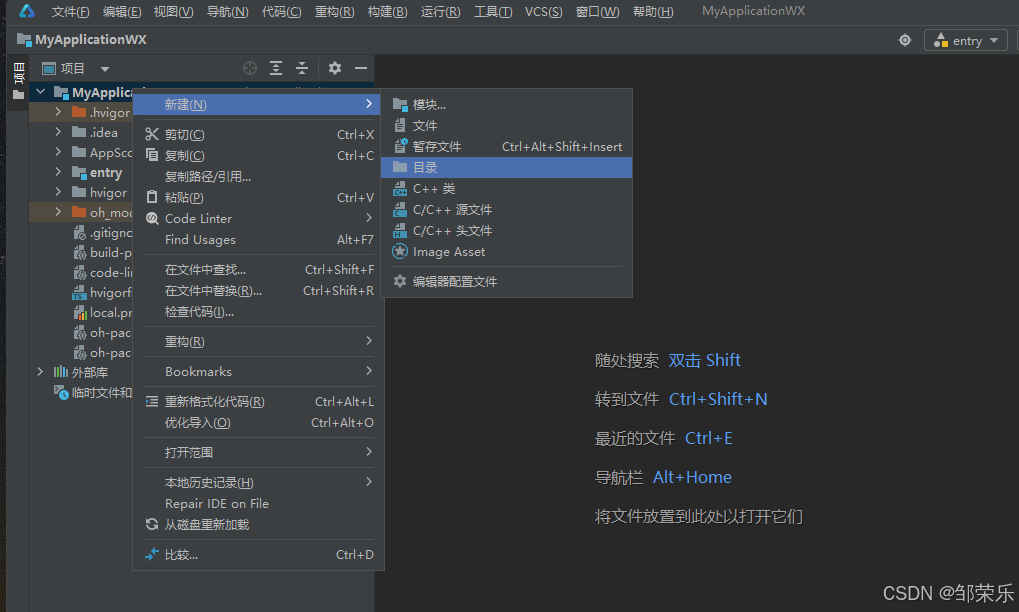Choose 优化导入(O) entry
The image size is (1019, 612).
(259, 422)
